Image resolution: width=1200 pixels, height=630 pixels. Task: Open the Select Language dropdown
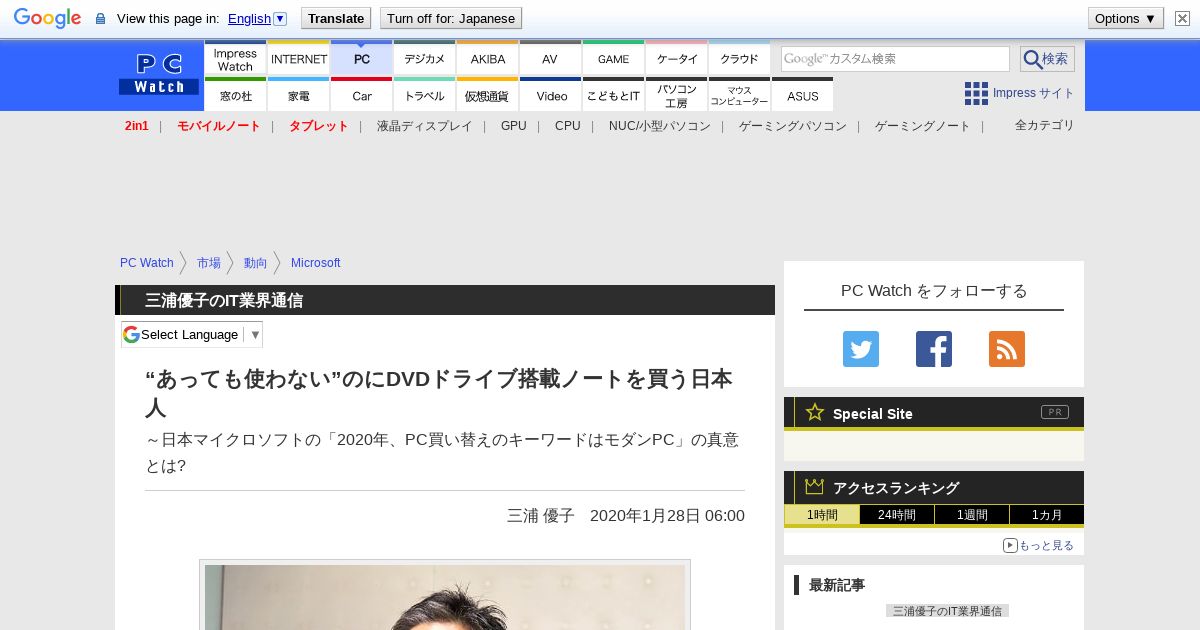click(x=192, y=334)
